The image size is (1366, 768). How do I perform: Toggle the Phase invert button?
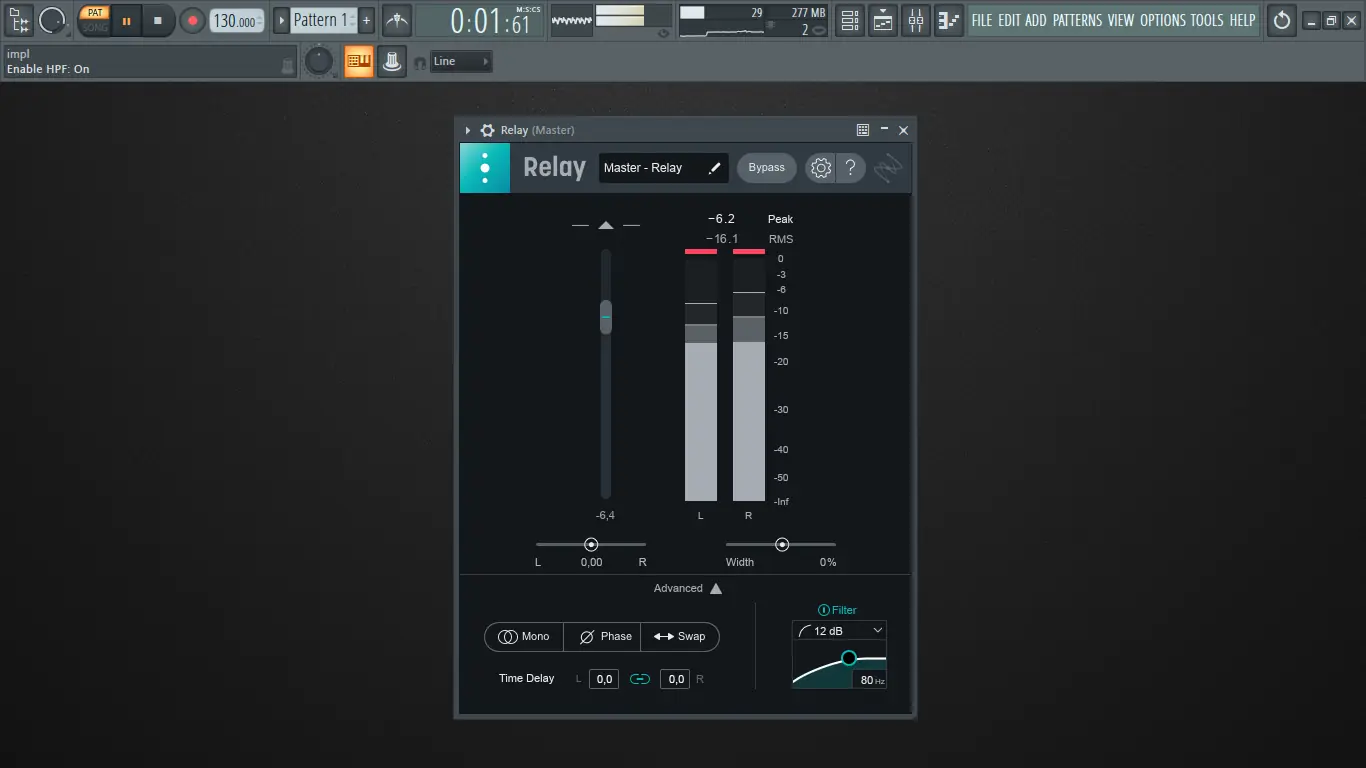pyautogui.click(x=602, y=637)
